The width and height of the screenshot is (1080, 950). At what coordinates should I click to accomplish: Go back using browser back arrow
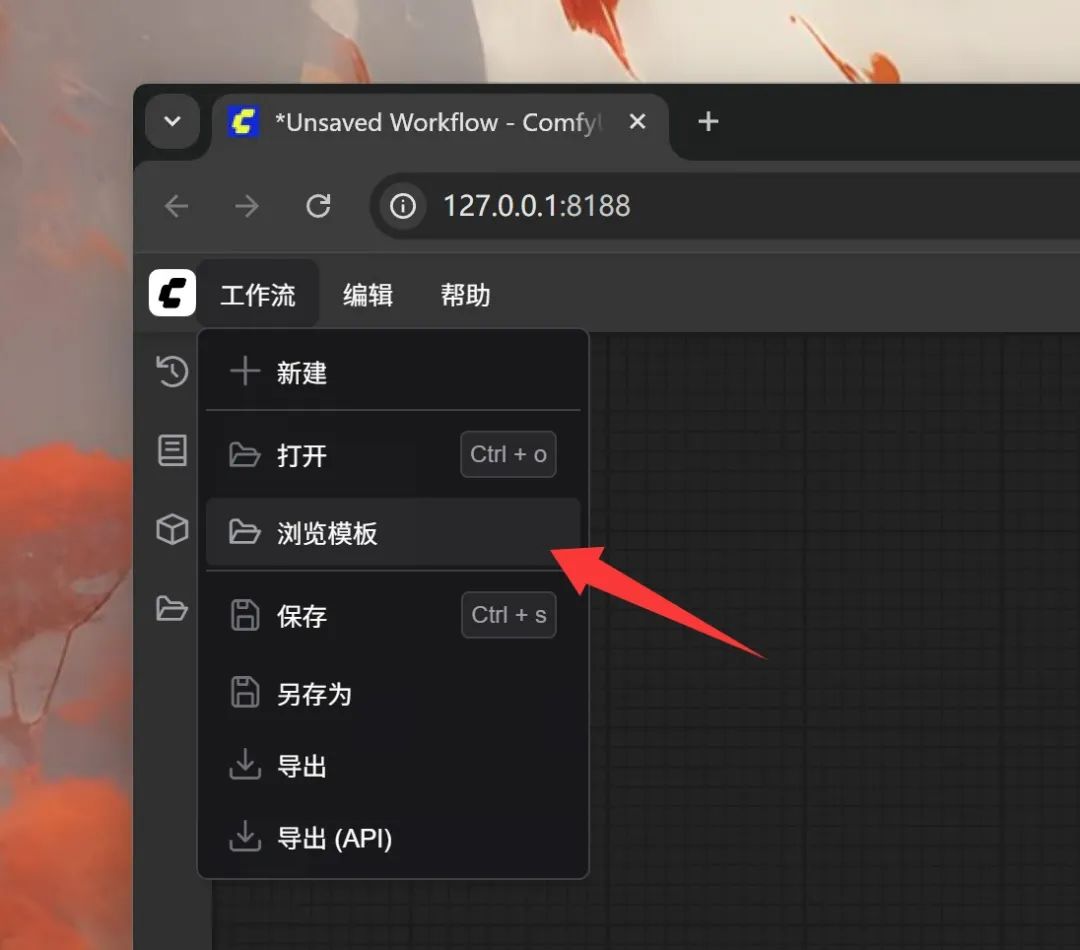[177, 206]
